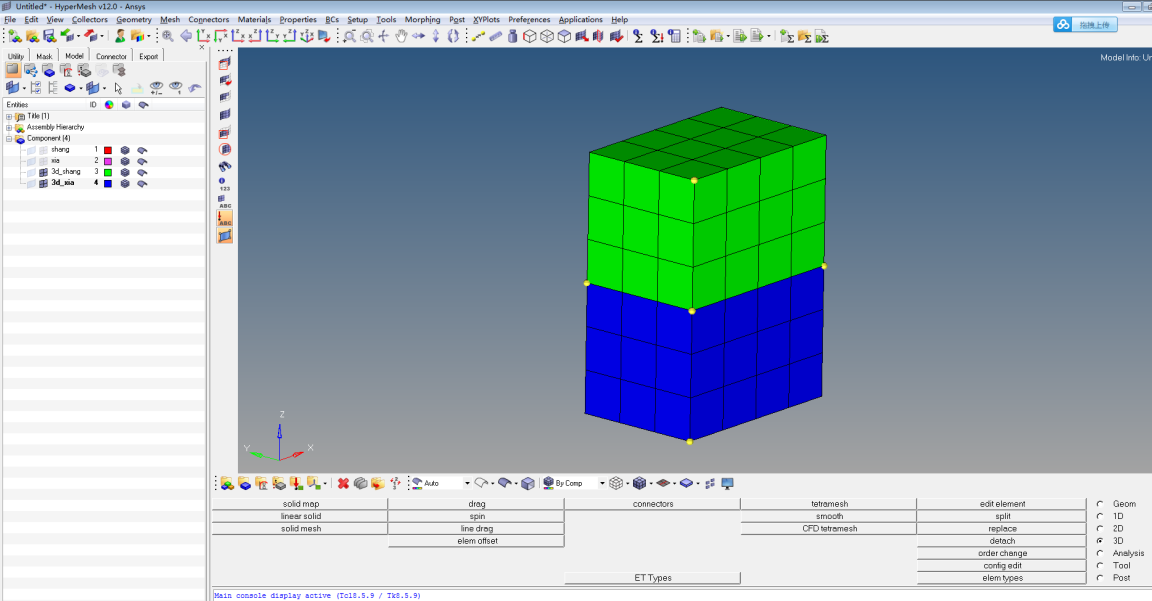This screenshot has height=601, width=1152.
Task: Click the mass calculation weight icon
Action: [x=513, y=36]
